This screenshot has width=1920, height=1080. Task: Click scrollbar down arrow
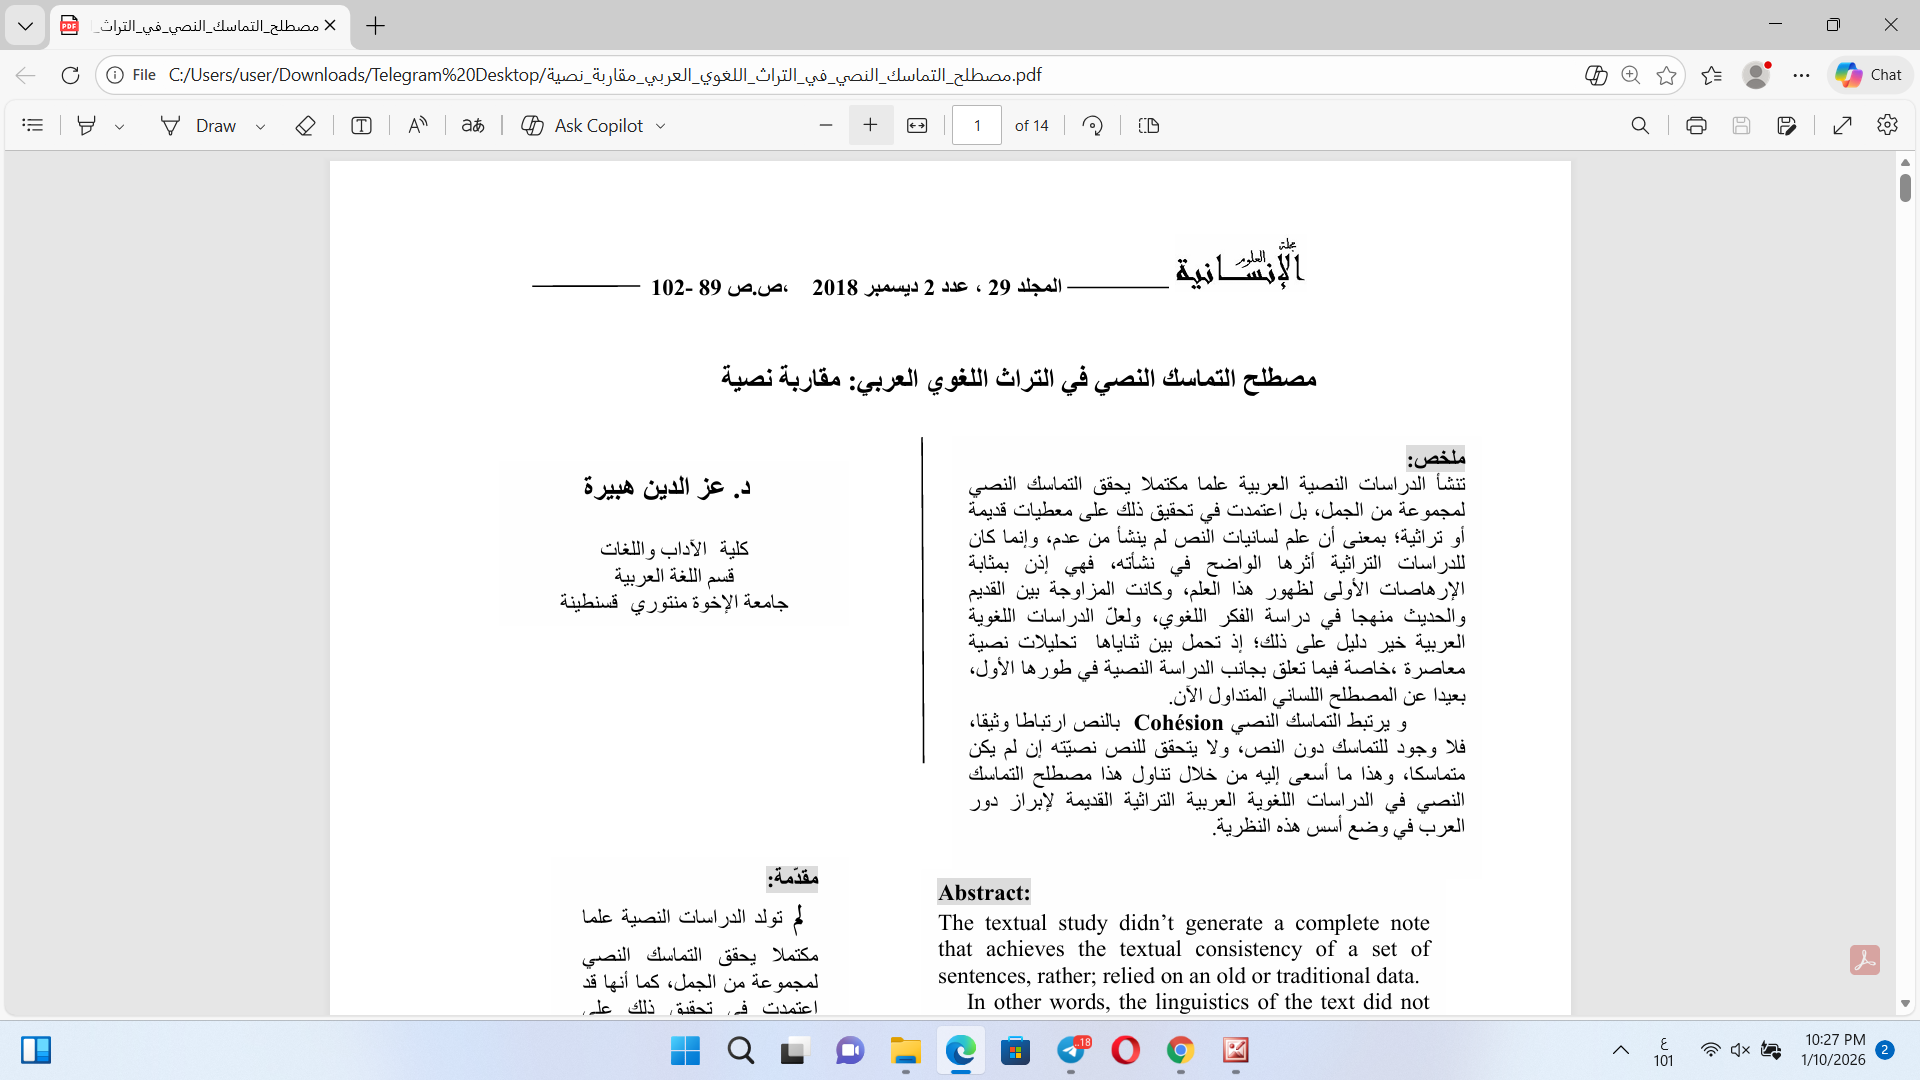(x=1905, y=1003)
